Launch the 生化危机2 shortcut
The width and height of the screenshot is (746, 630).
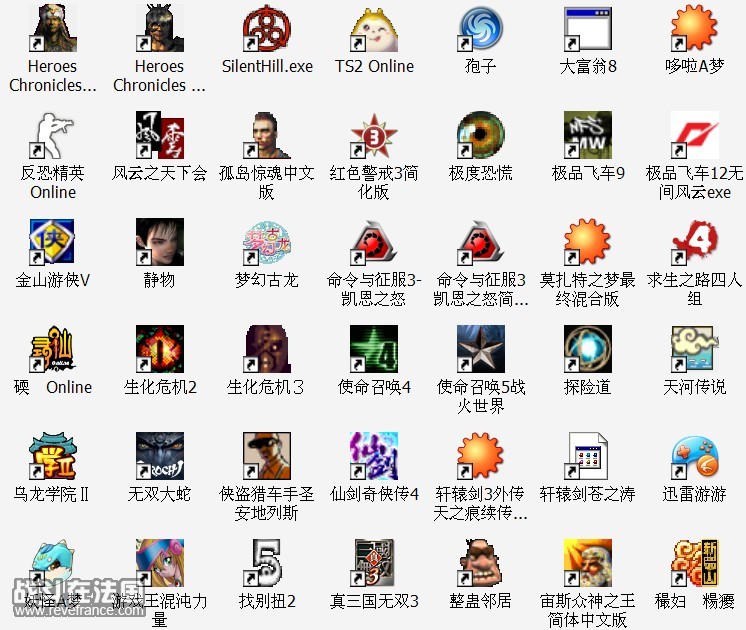coord(159,349)
